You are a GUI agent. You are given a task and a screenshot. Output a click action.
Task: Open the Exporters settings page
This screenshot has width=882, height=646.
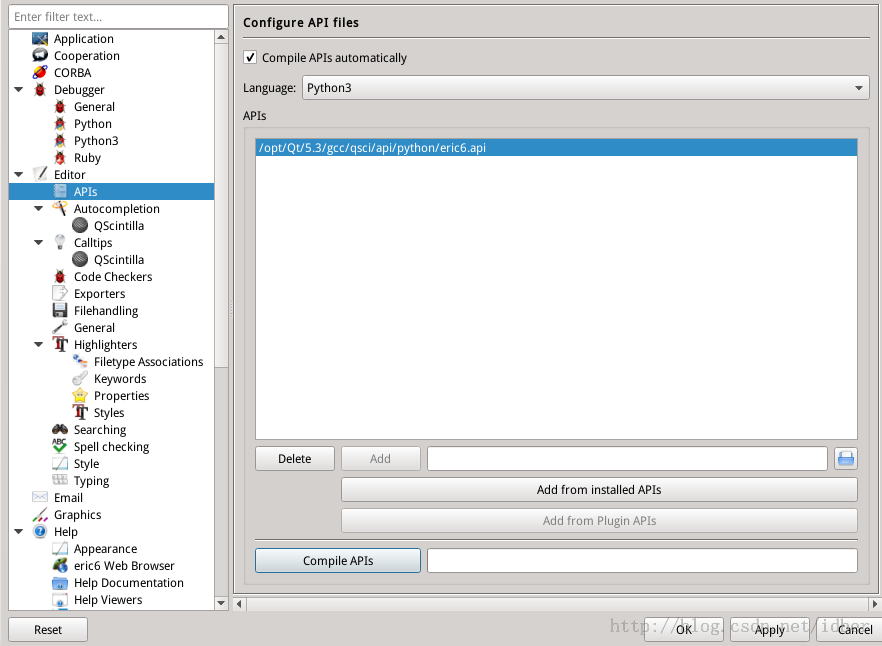(x=100, y=293)
